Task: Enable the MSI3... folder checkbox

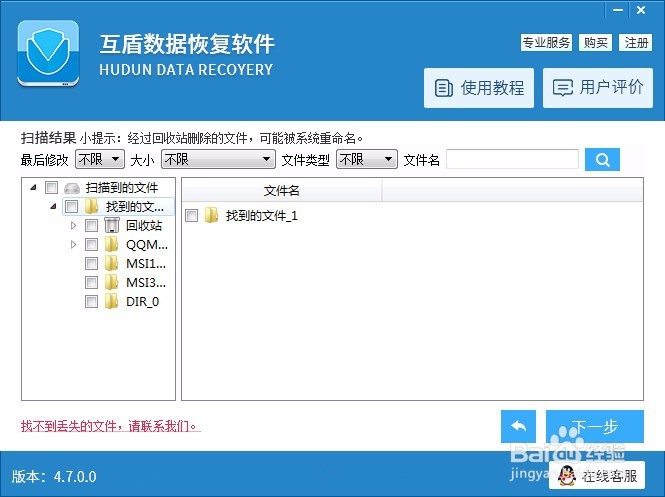Action: point(91,282)
